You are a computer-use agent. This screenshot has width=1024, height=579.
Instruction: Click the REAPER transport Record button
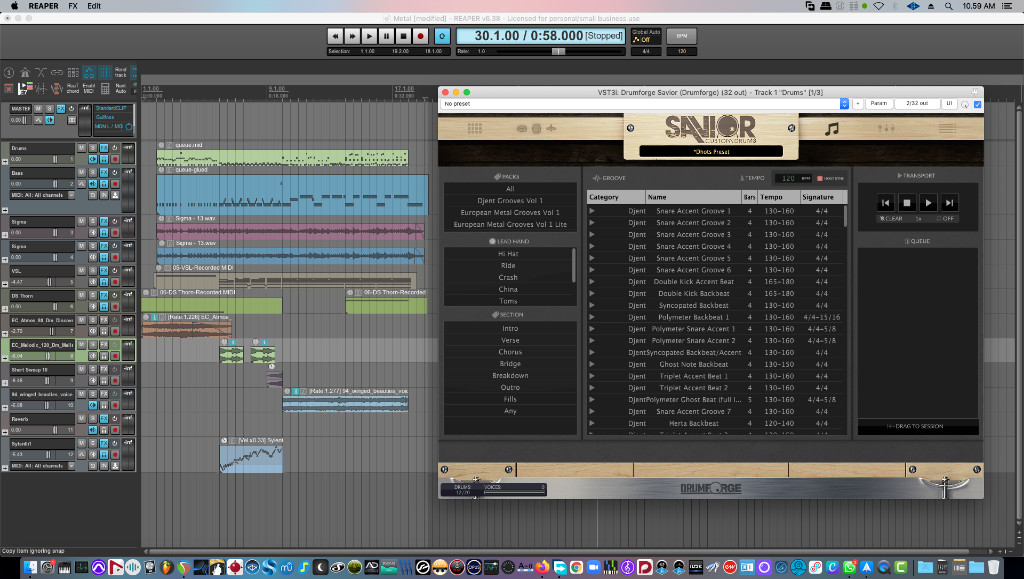[421, 37]
